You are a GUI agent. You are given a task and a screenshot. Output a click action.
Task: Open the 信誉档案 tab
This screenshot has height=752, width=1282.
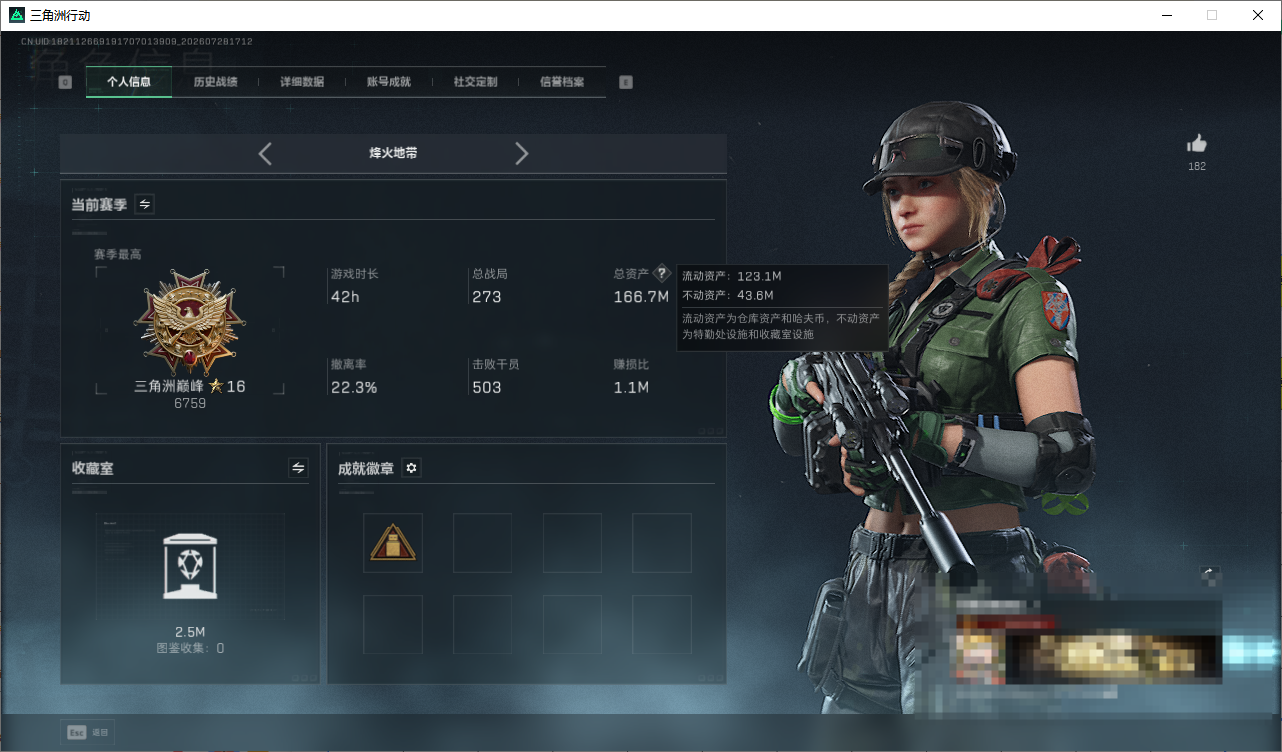point(562,82)
